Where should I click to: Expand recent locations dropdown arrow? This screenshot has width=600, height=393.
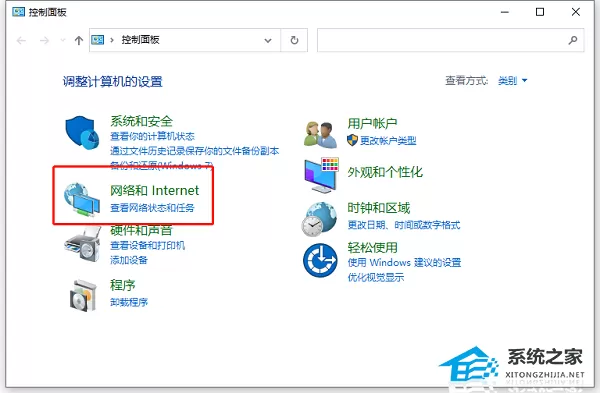(x=63, y=40)
